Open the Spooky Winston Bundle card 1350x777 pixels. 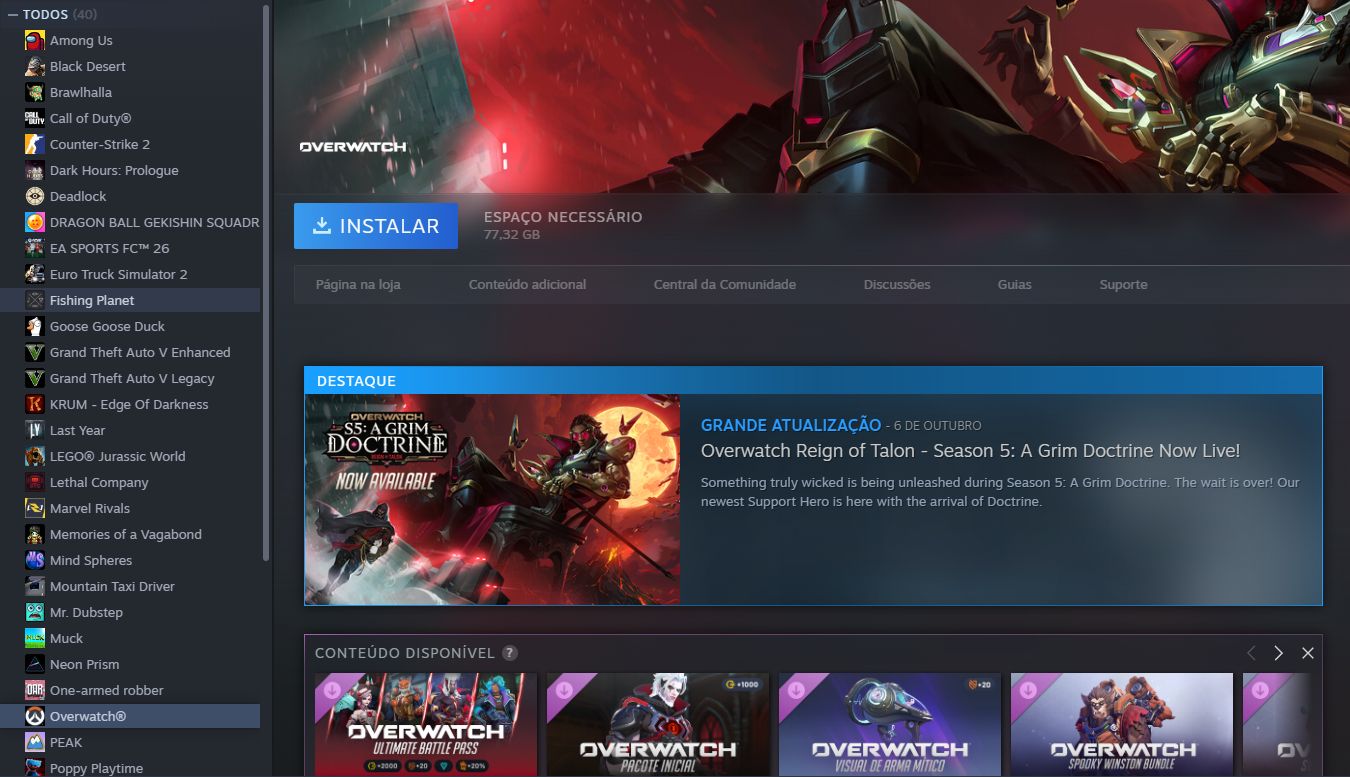pos(1122,725)
